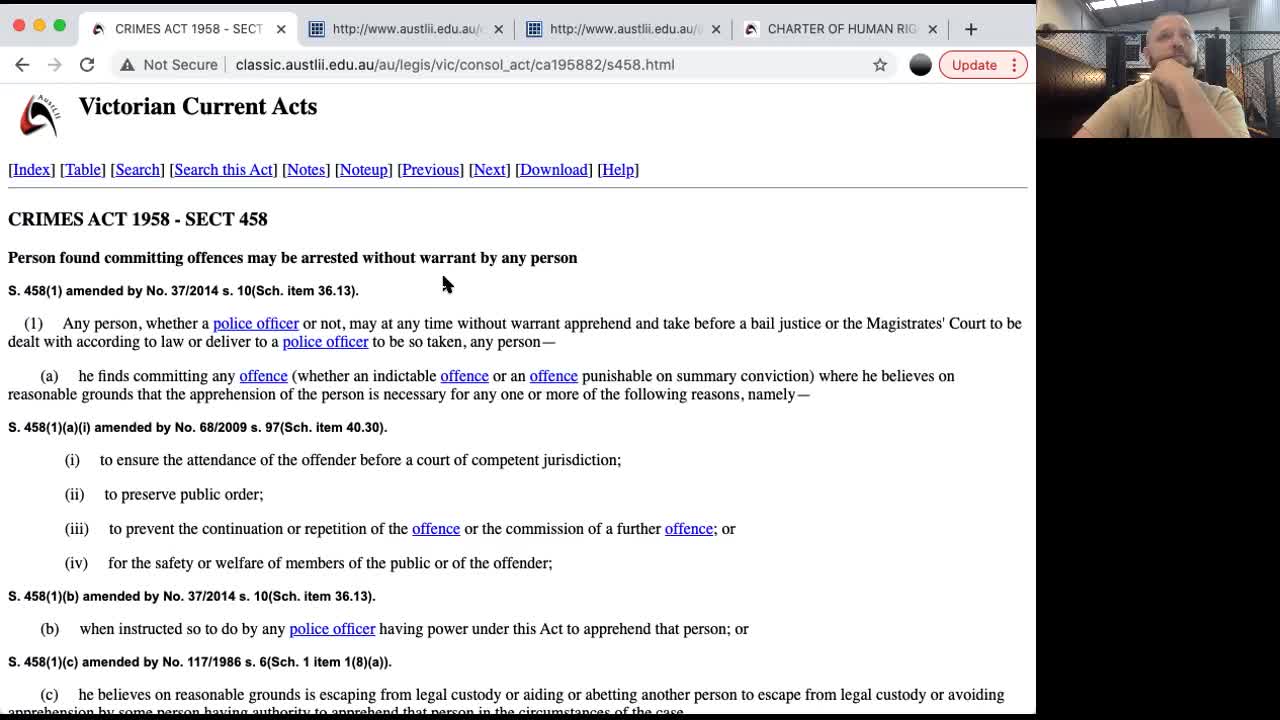Viewport: 1280px width, 720px height.
Task: Open the Noteup link
Action: click(x=363, y=170)
